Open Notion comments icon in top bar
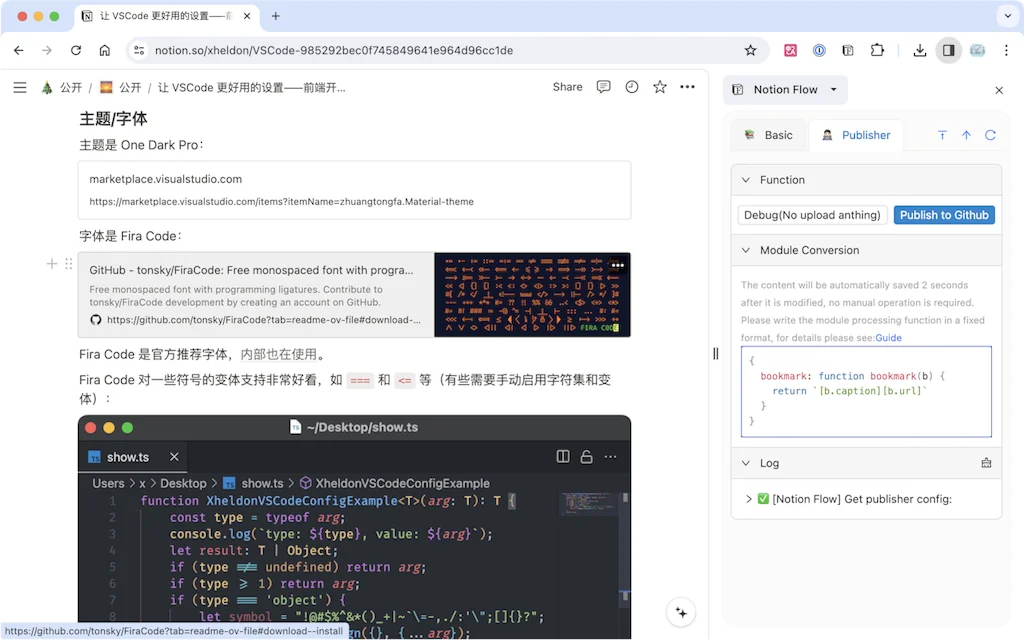1024x640 pixels. coord(603,87)
